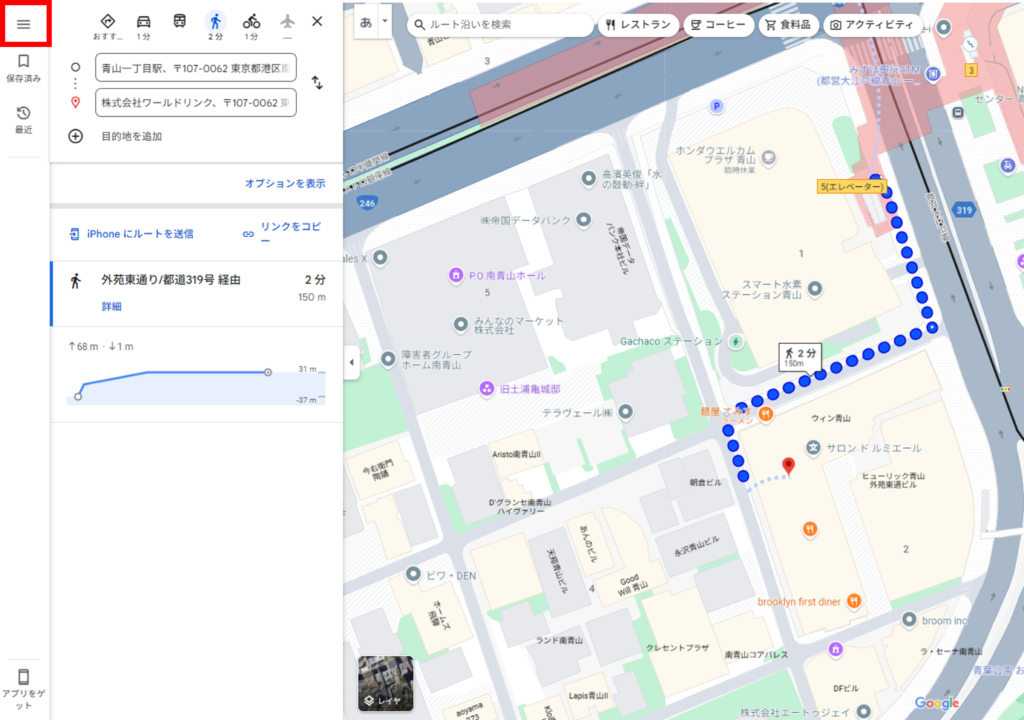Viewport: 1024px width, 720px height.
Task: Select 旧土浦亀城邸 marker
Action: click(487, 389)
